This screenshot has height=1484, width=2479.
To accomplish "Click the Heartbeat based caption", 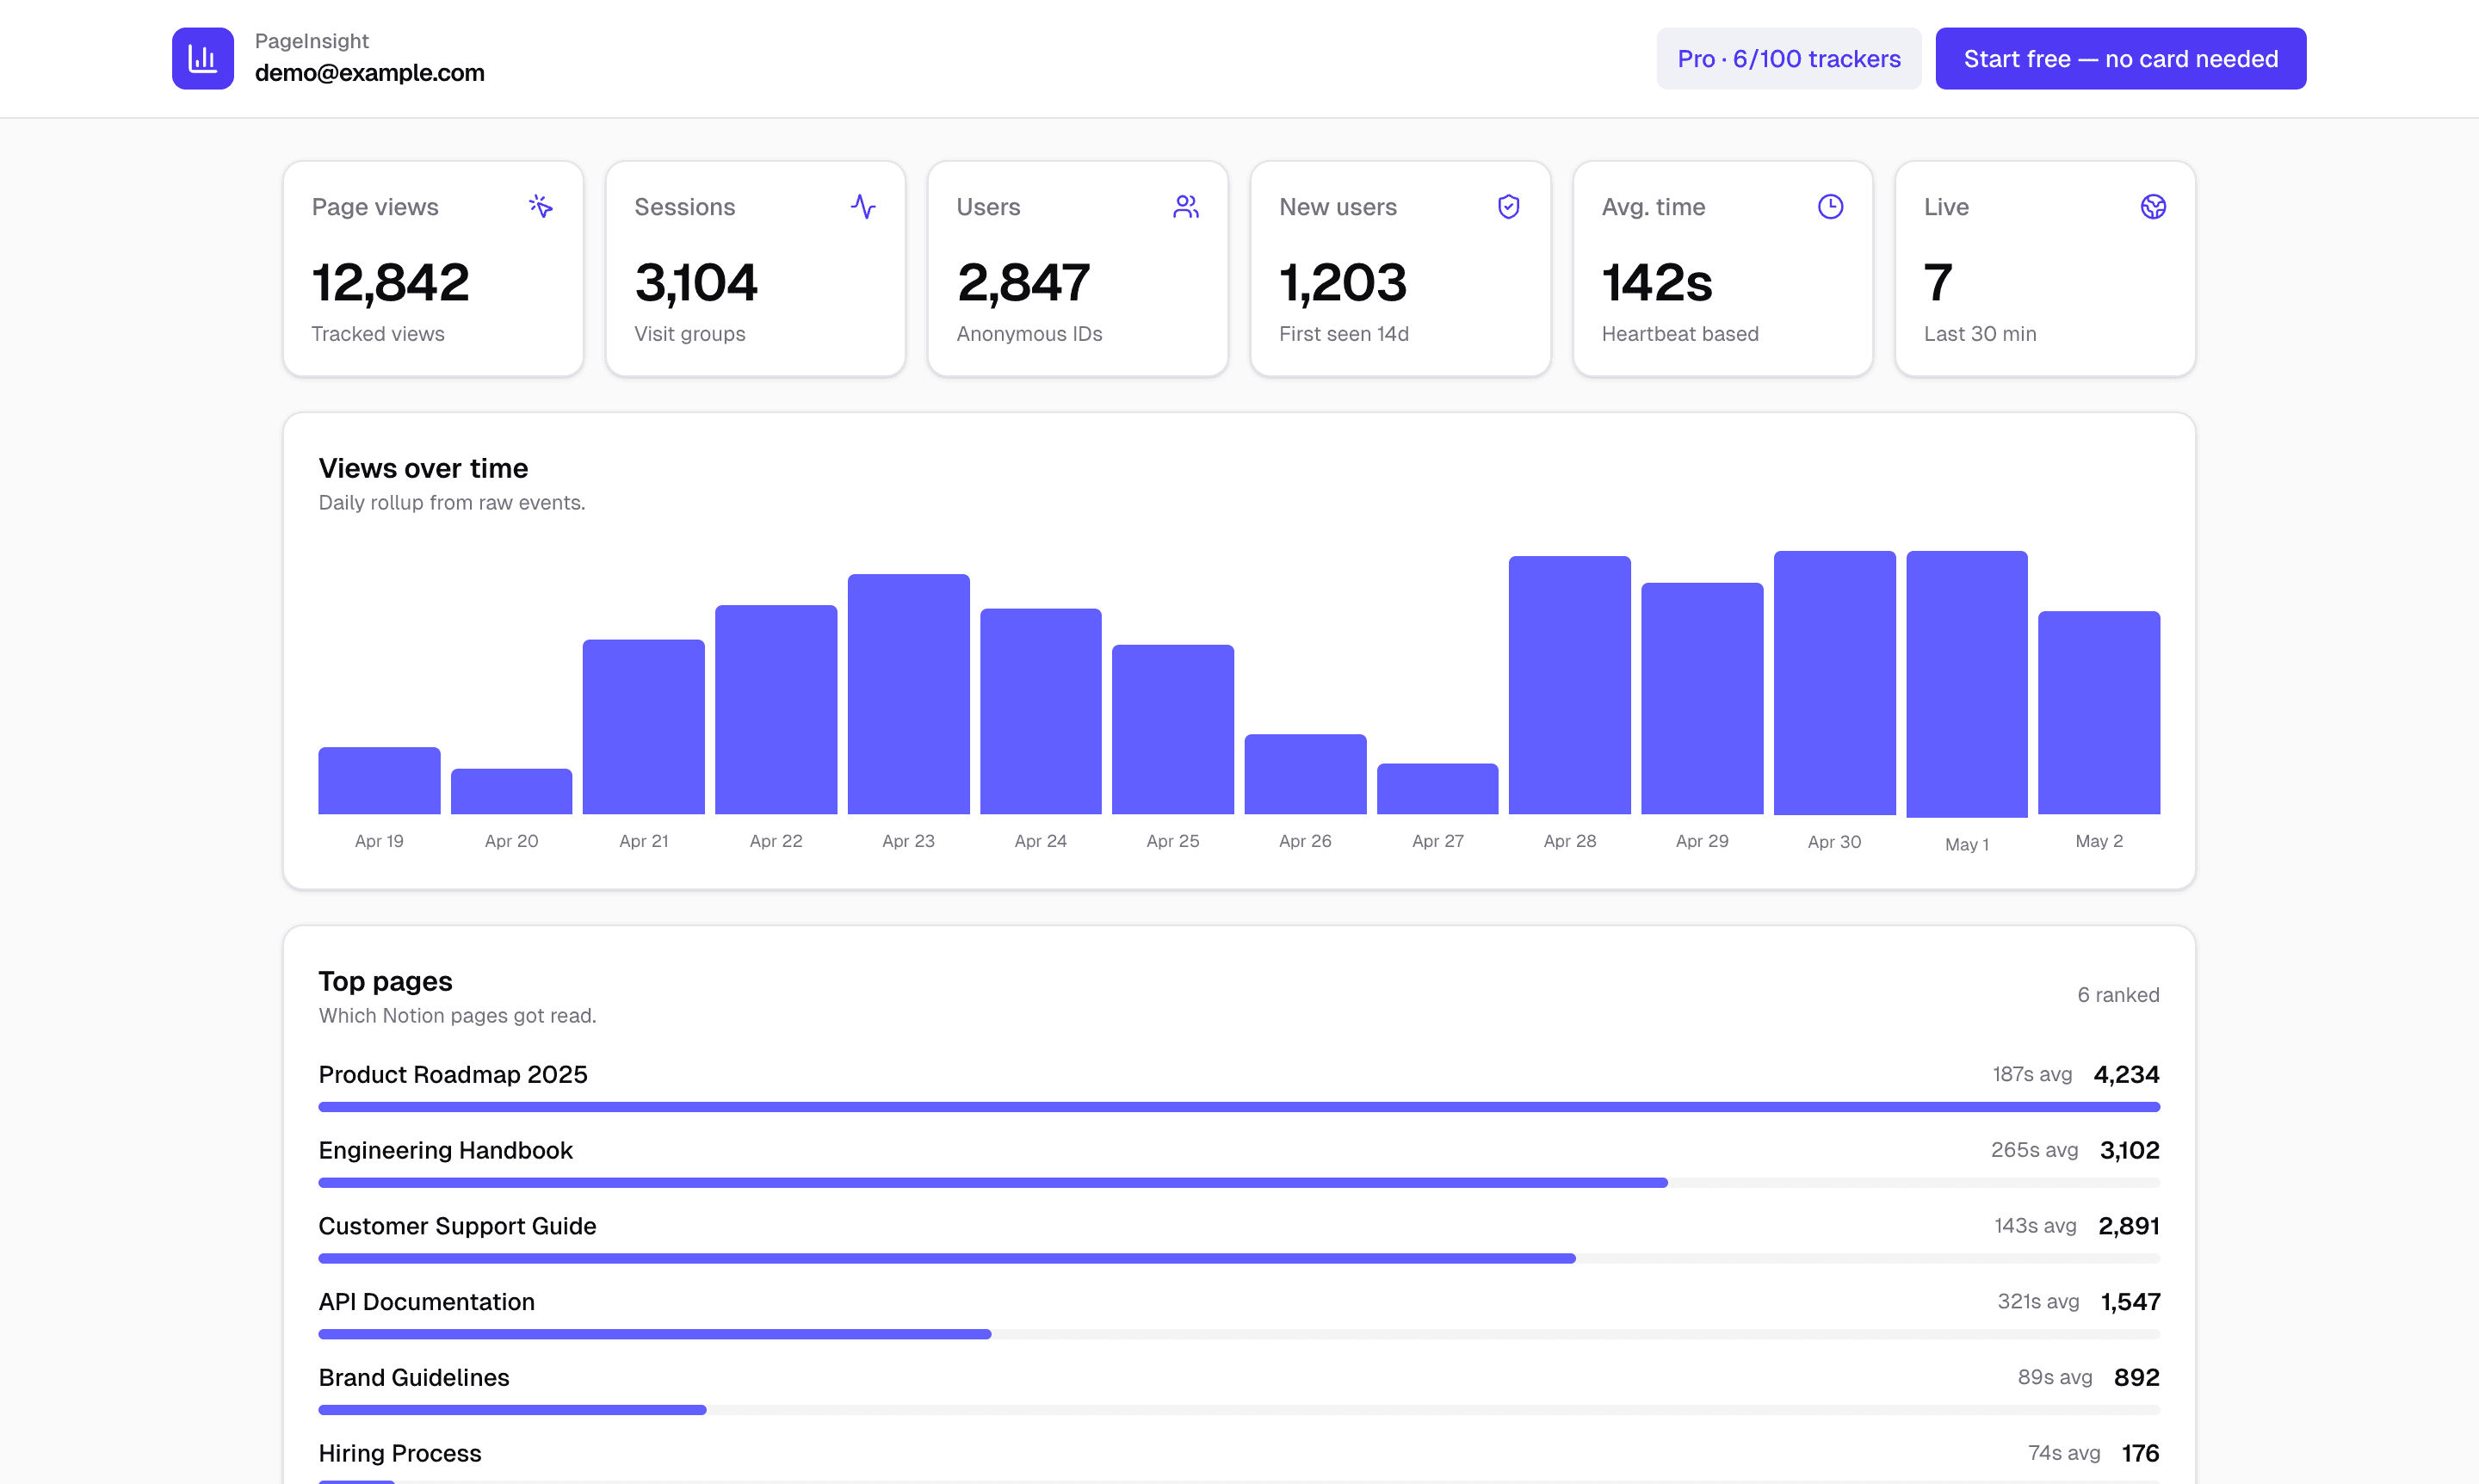I will pyautogui.click(x=1680, y=334).
